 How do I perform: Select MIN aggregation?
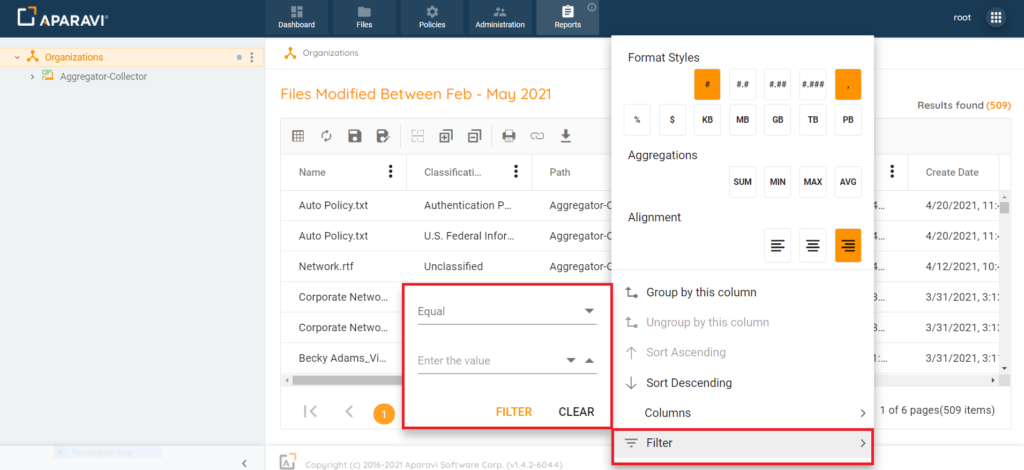click(x=777, y=181)
